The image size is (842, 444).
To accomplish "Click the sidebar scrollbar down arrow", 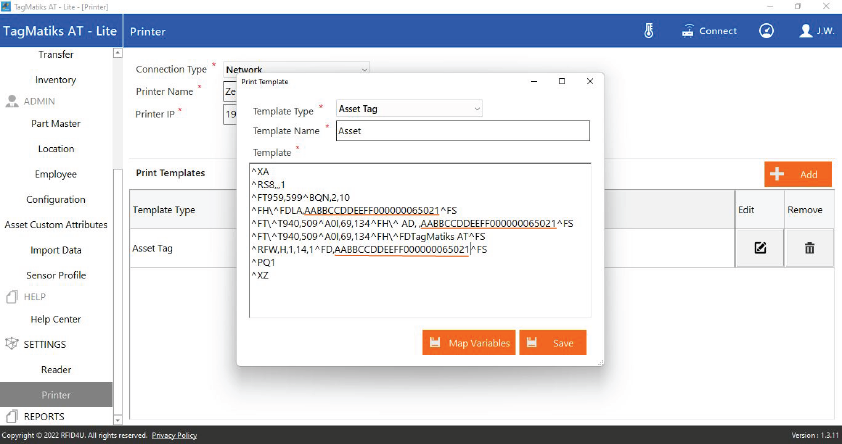I will click(118, 419).
